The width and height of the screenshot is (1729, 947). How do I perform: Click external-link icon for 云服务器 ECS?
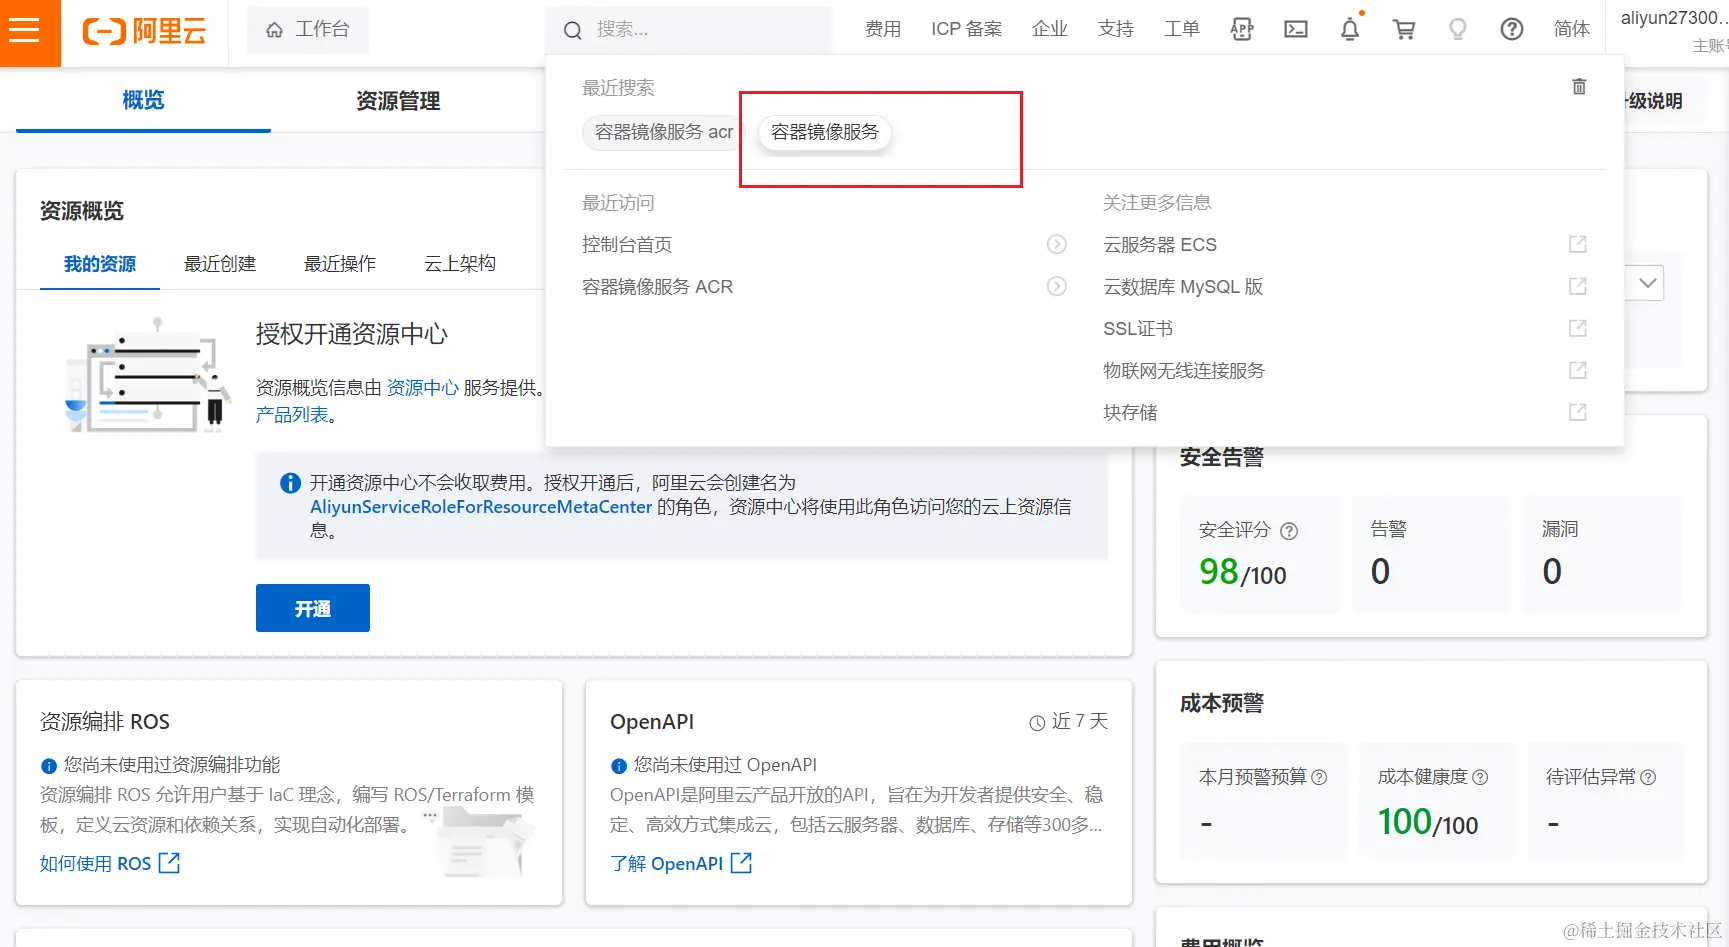(x=1578, y=245)
